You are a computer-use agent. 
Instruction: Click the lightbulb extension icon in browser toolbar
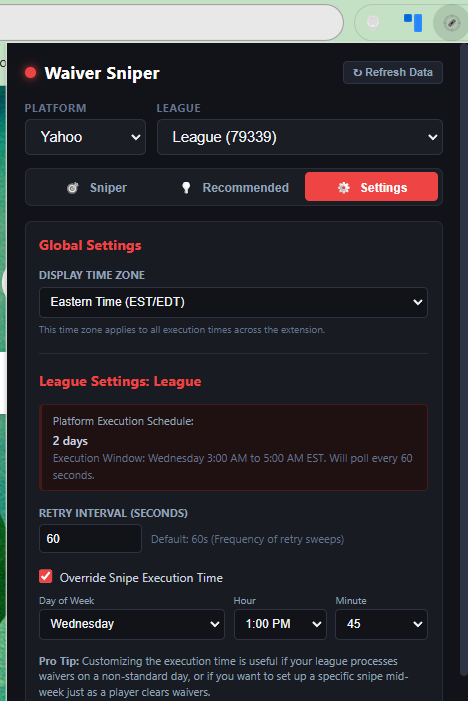373,22
